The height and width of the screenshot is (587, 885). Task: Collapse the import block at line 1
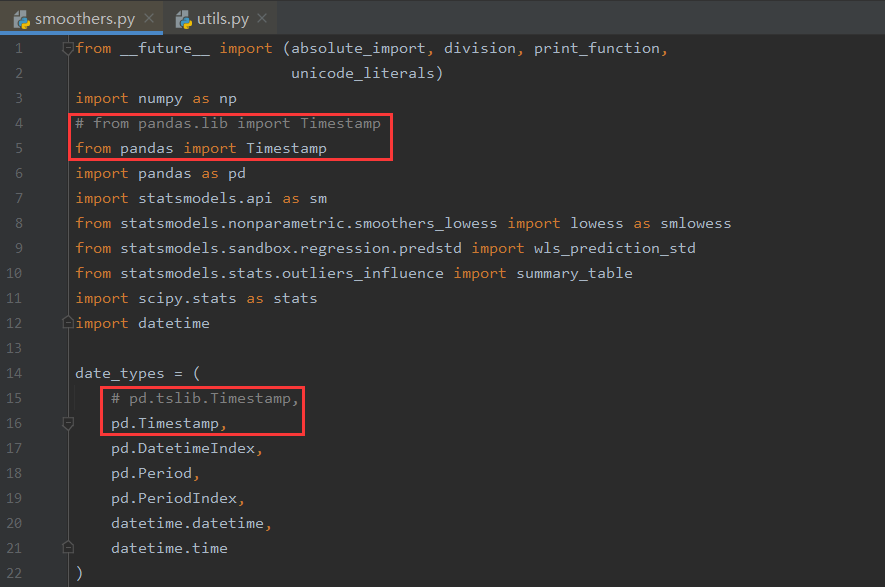tap(68, 49)
